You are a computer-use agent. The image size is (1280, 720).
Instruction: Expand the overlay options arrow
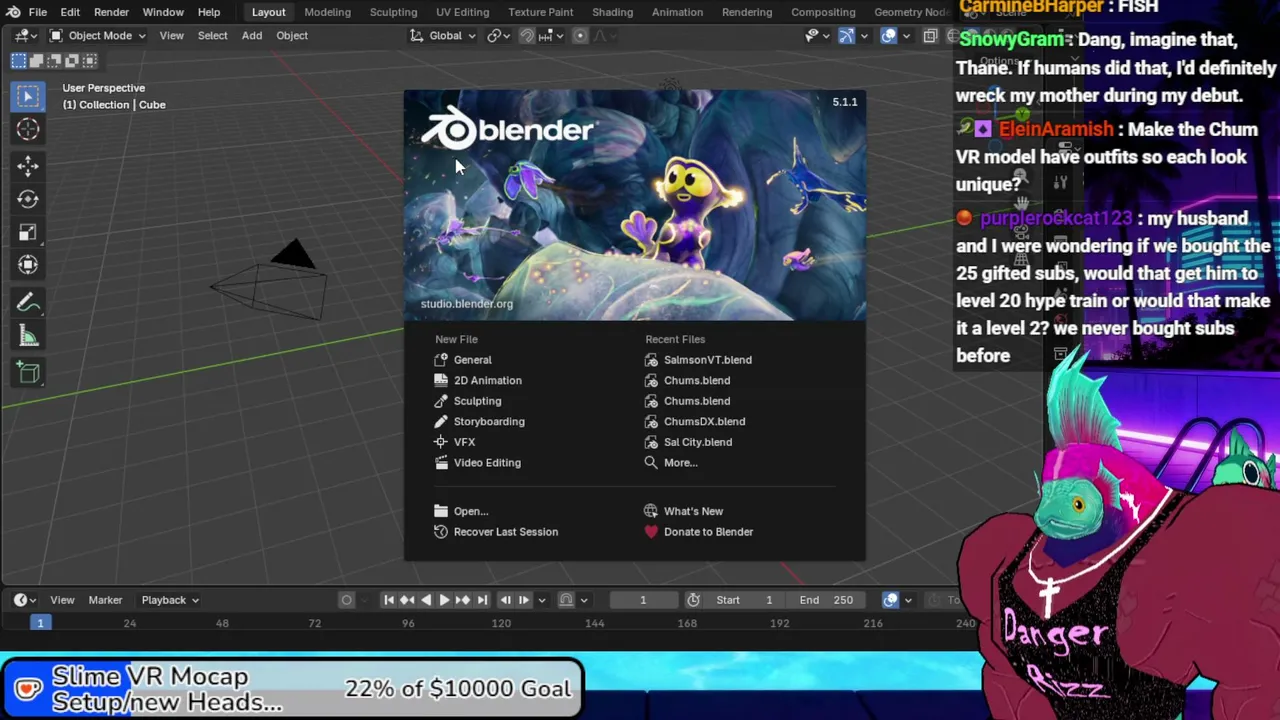click(905, 36)
